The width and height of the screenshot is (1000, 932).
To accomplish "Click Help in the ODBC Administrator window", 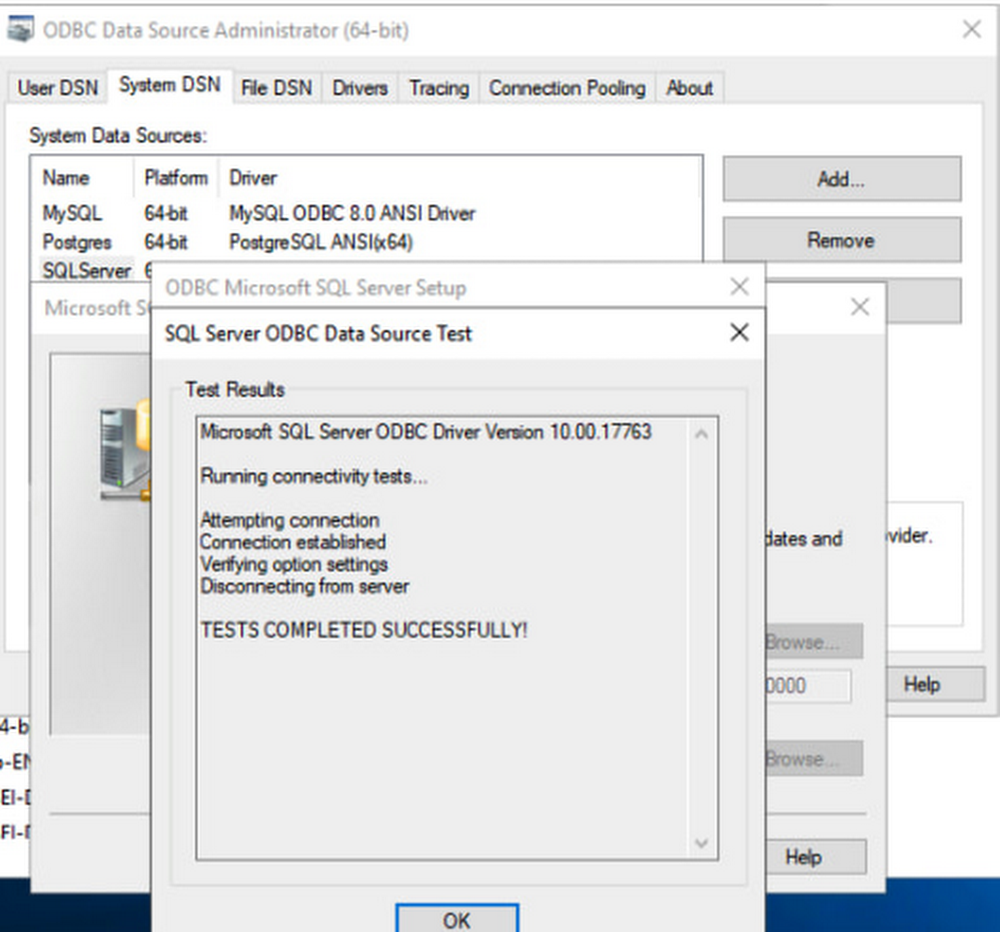I will 921,684.
